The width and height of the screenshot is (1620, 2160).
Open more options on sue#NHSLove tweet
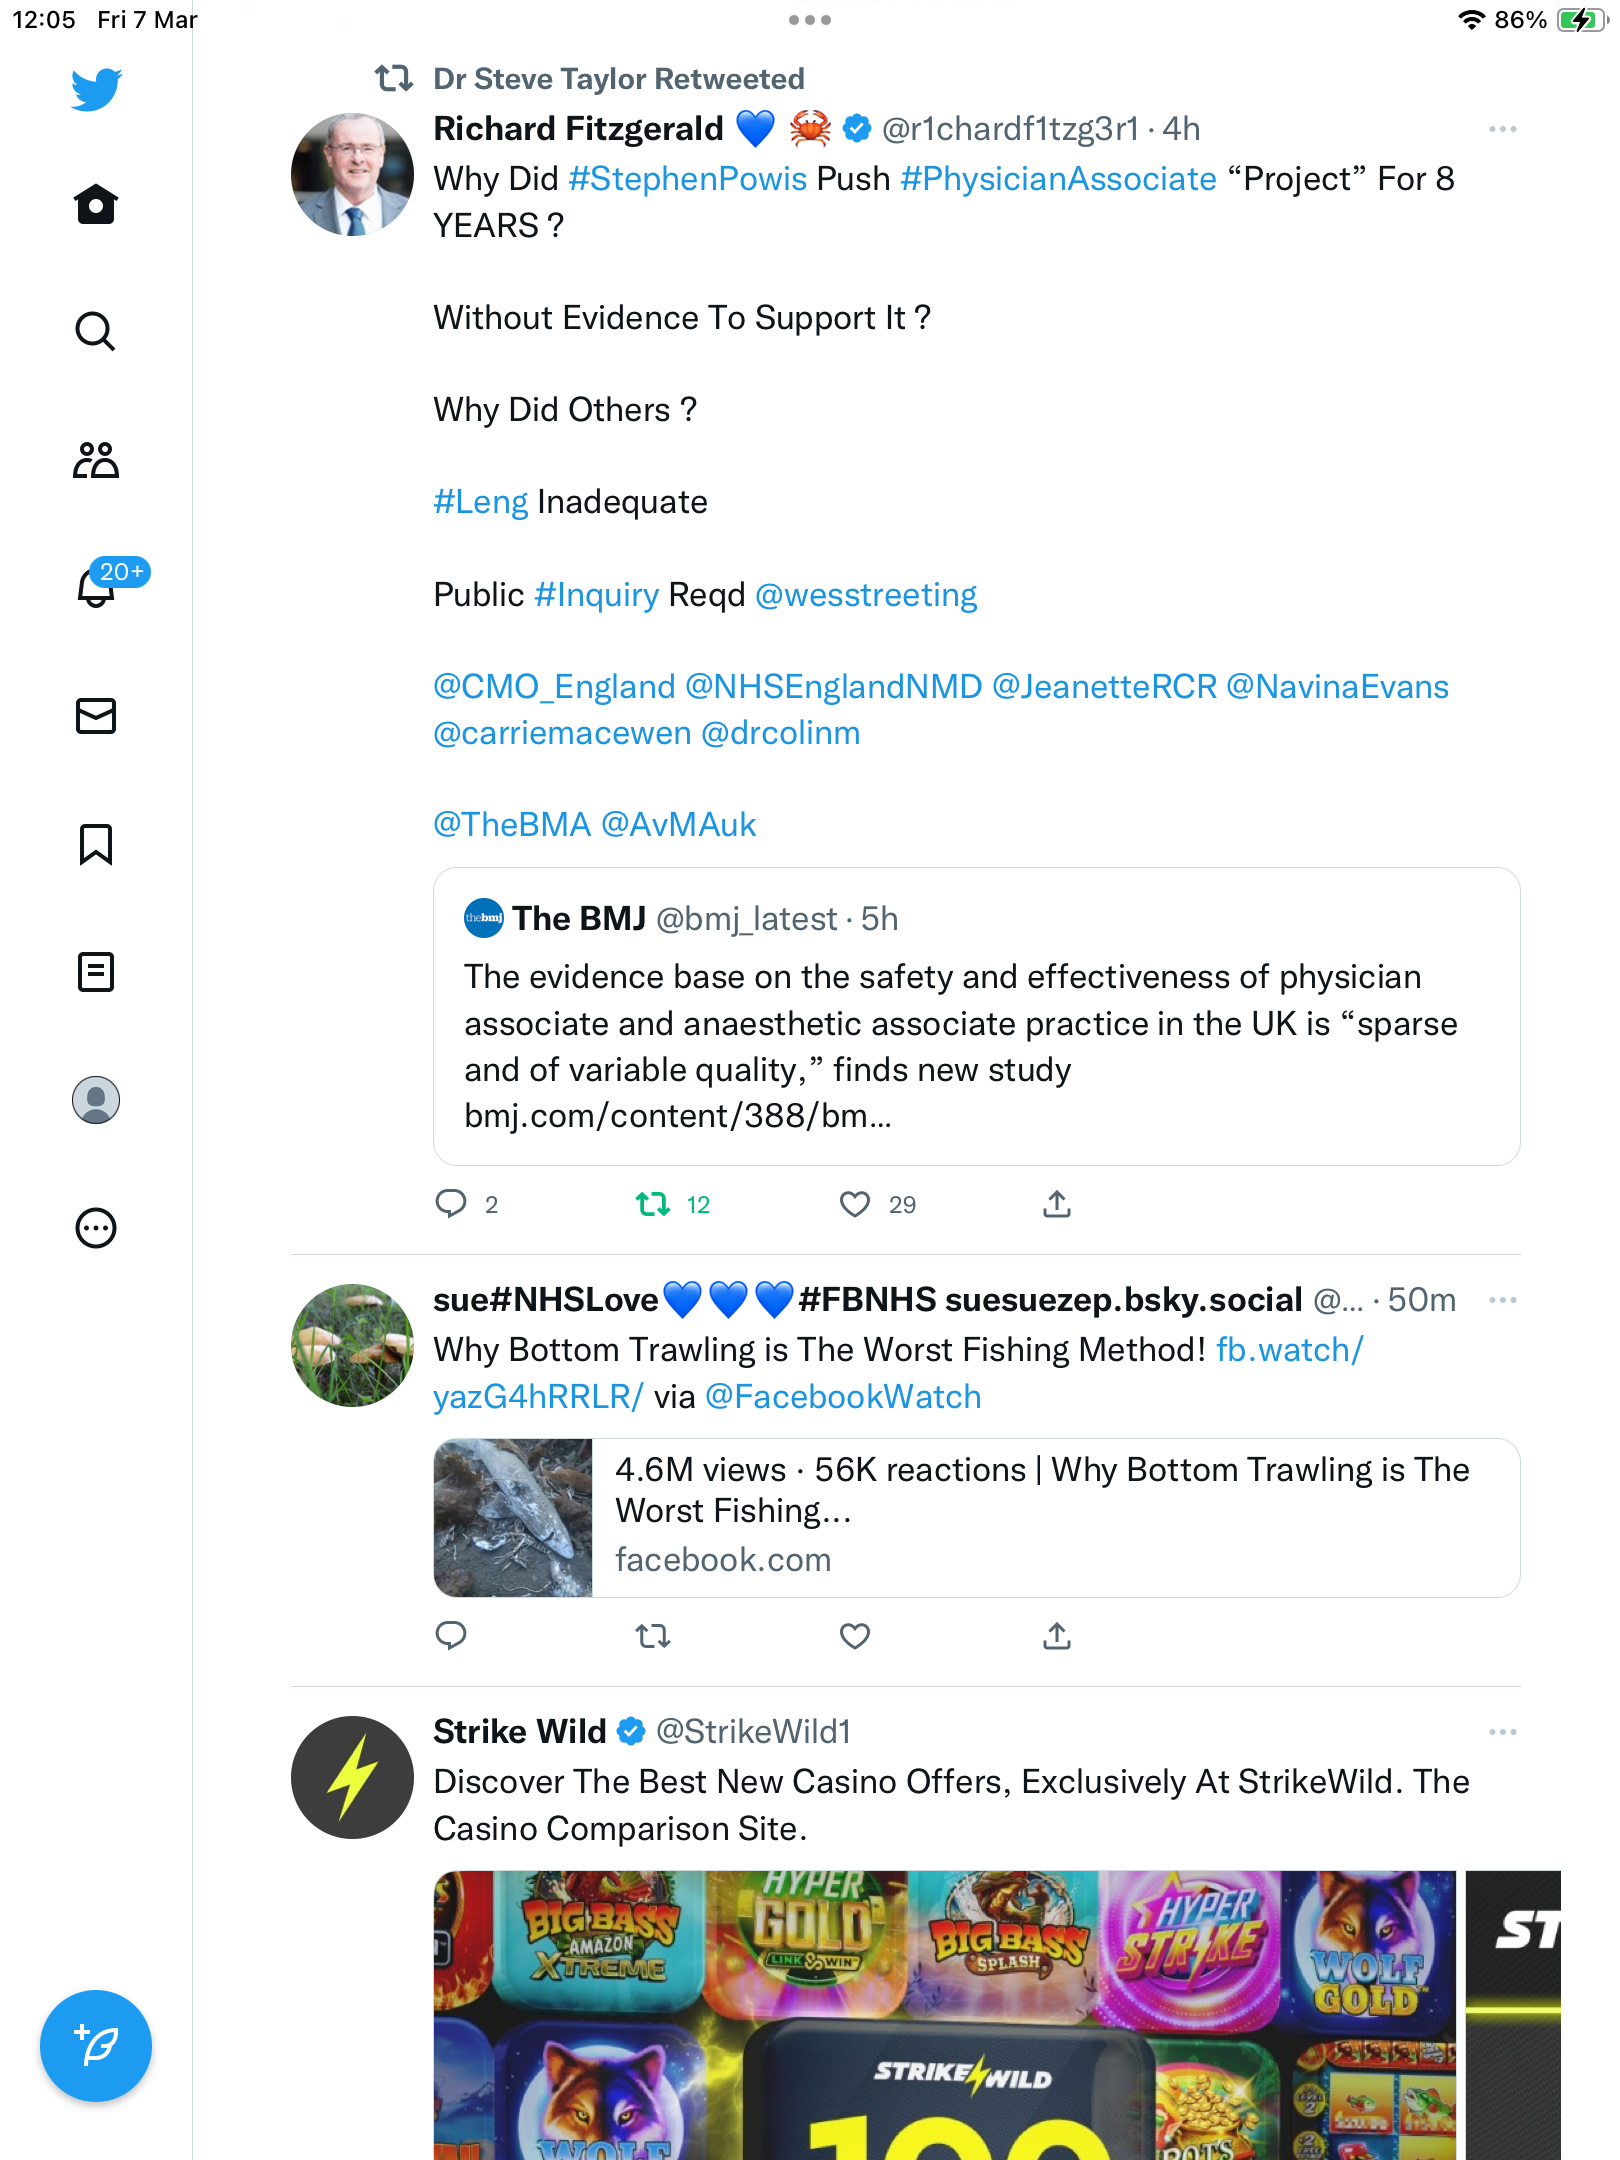(1503, 1300)
